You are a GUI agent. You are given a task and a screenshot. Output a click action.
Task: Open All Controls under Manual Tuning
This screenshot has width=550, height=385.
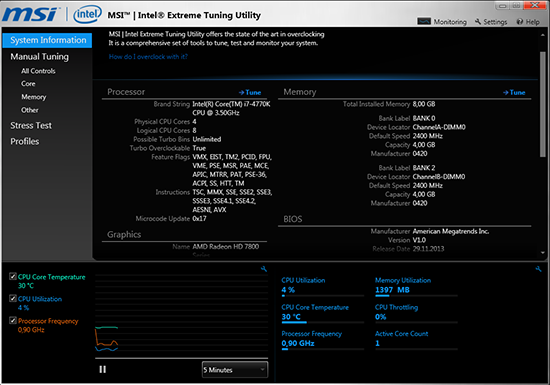tap(38, 71)
